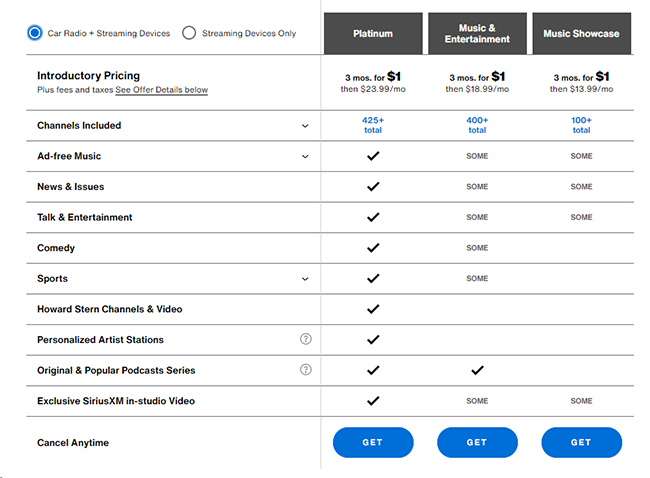Click 'then $23.99/mo' Platinum price text
650x478 pixels.
(x=373, y=89)
